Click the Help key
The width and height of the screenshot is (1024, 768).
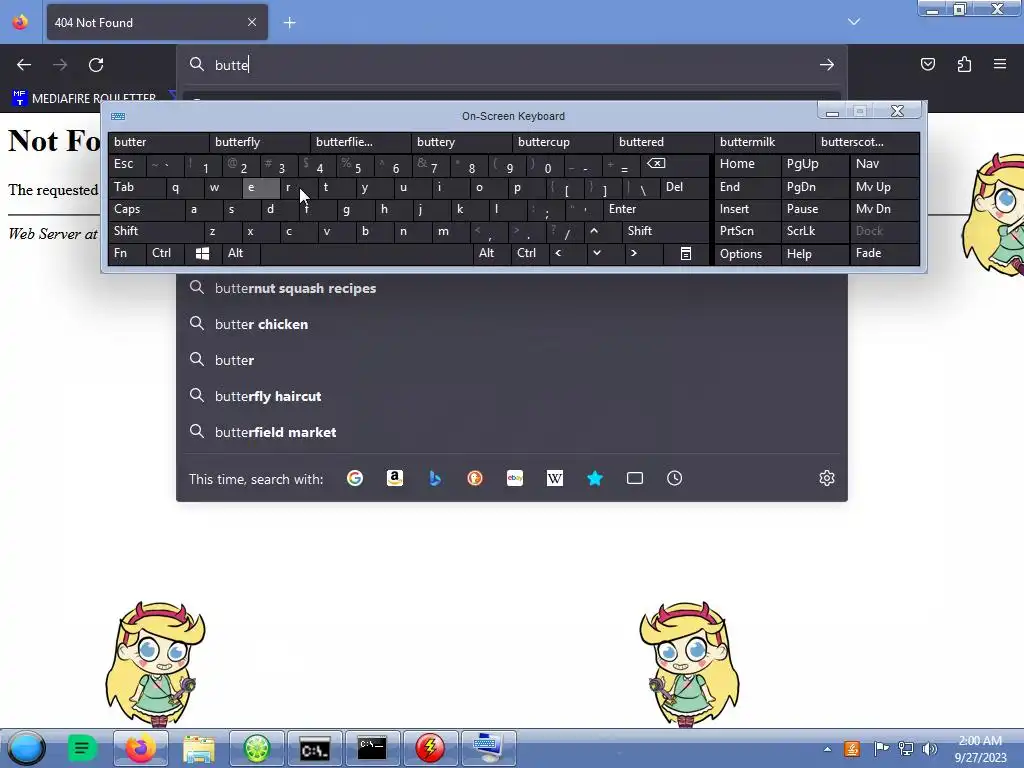click(x=815, y=253)
